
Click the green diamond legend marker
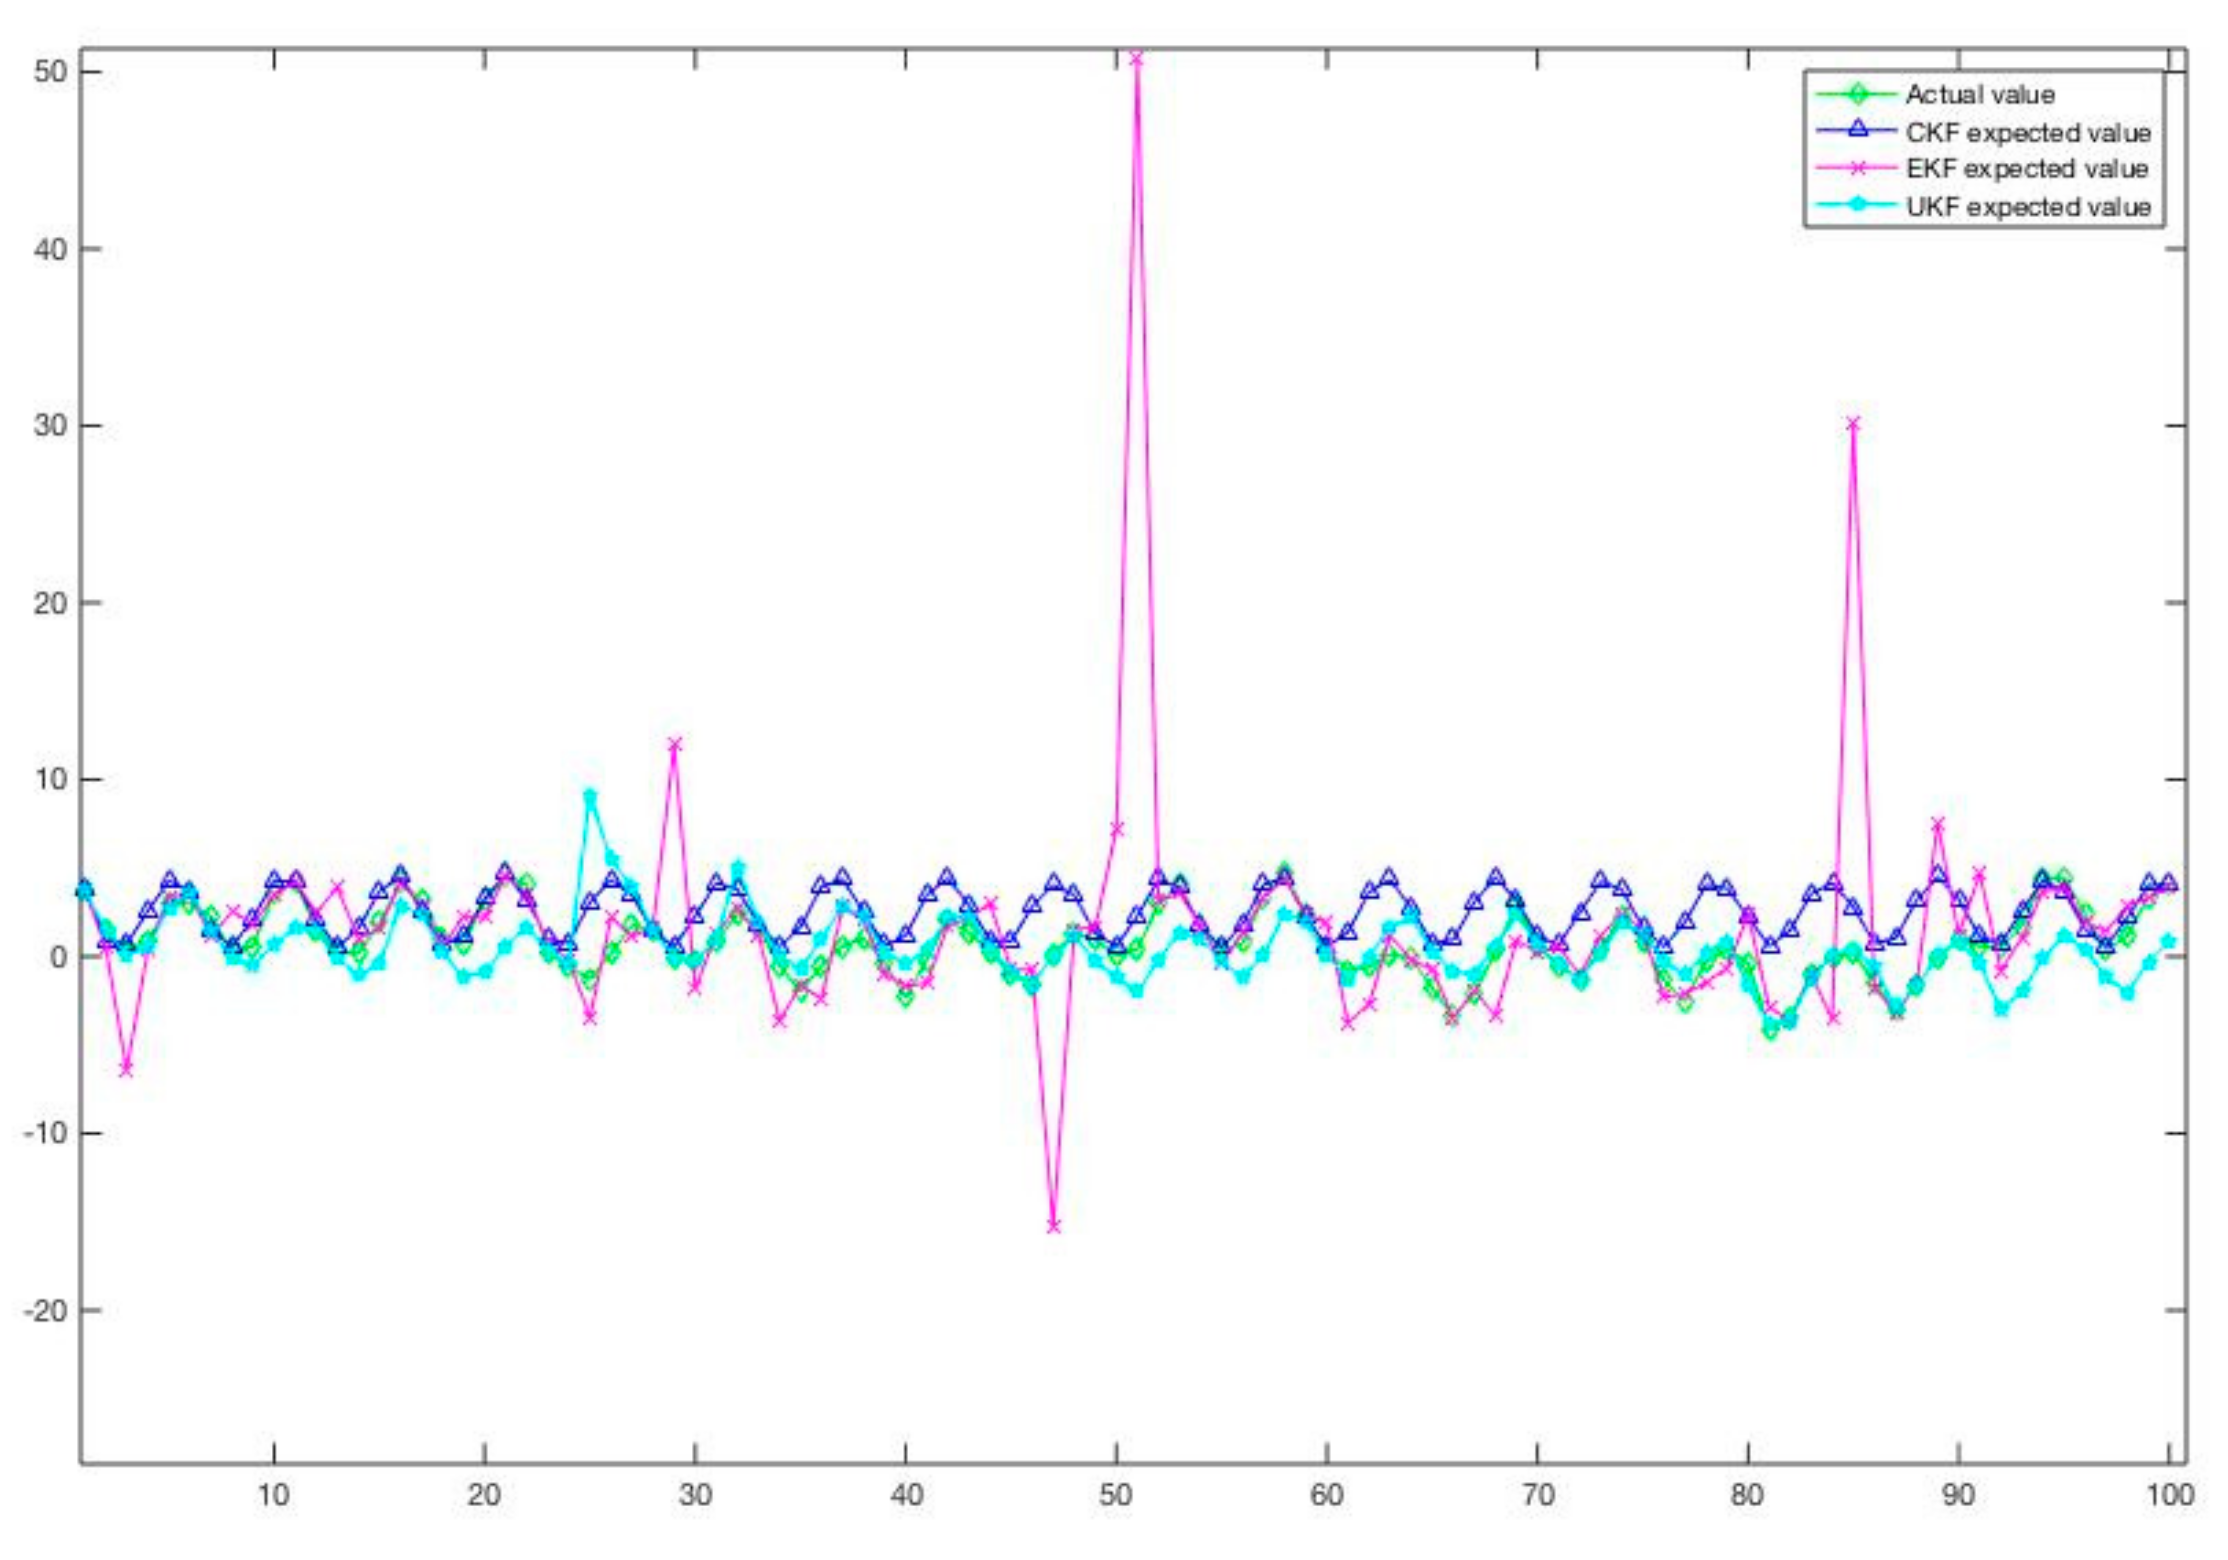[1857, 95]
